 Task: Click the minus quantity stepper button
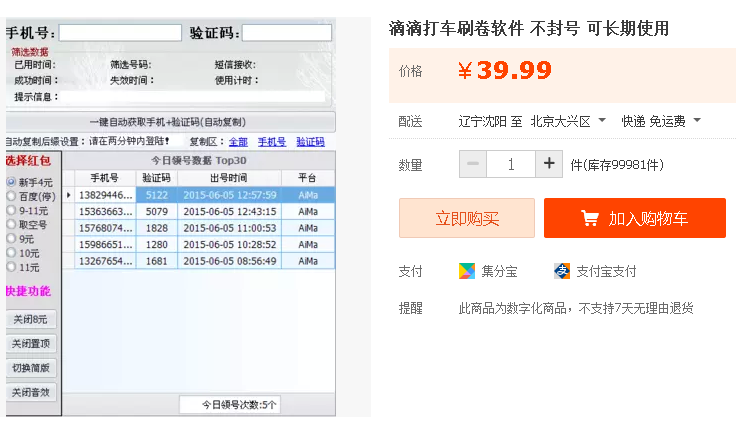click(x=473, y=164)
